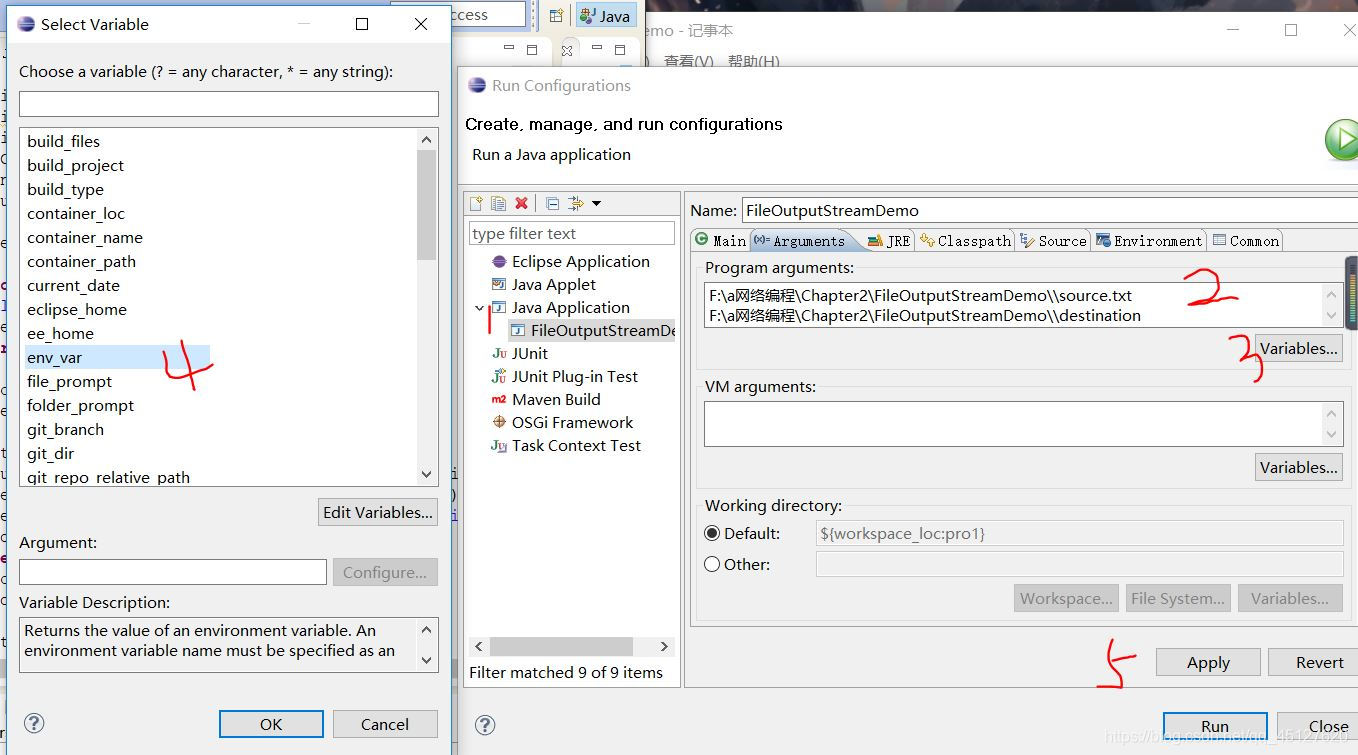Select the Default working directory option

click(x=711, y=533)
